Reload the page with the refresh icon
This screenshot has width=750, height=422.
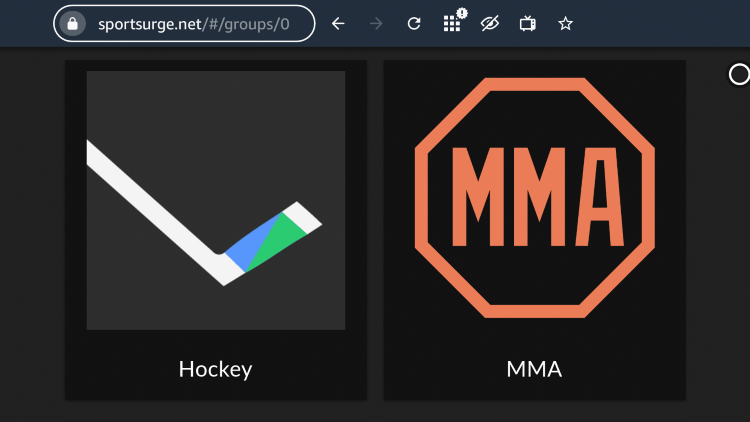click(414, 23)
